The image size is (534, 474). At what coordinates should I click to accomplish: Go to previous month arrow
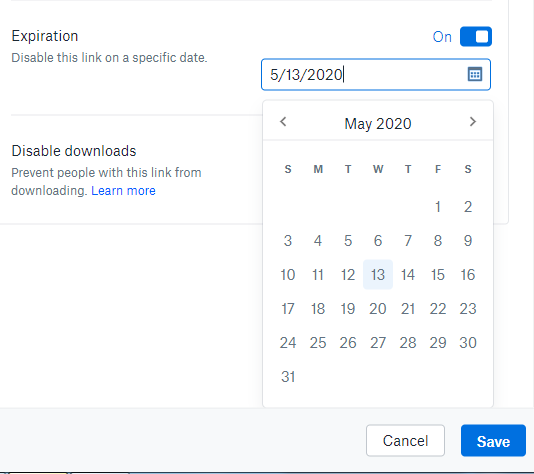point(283,122)
